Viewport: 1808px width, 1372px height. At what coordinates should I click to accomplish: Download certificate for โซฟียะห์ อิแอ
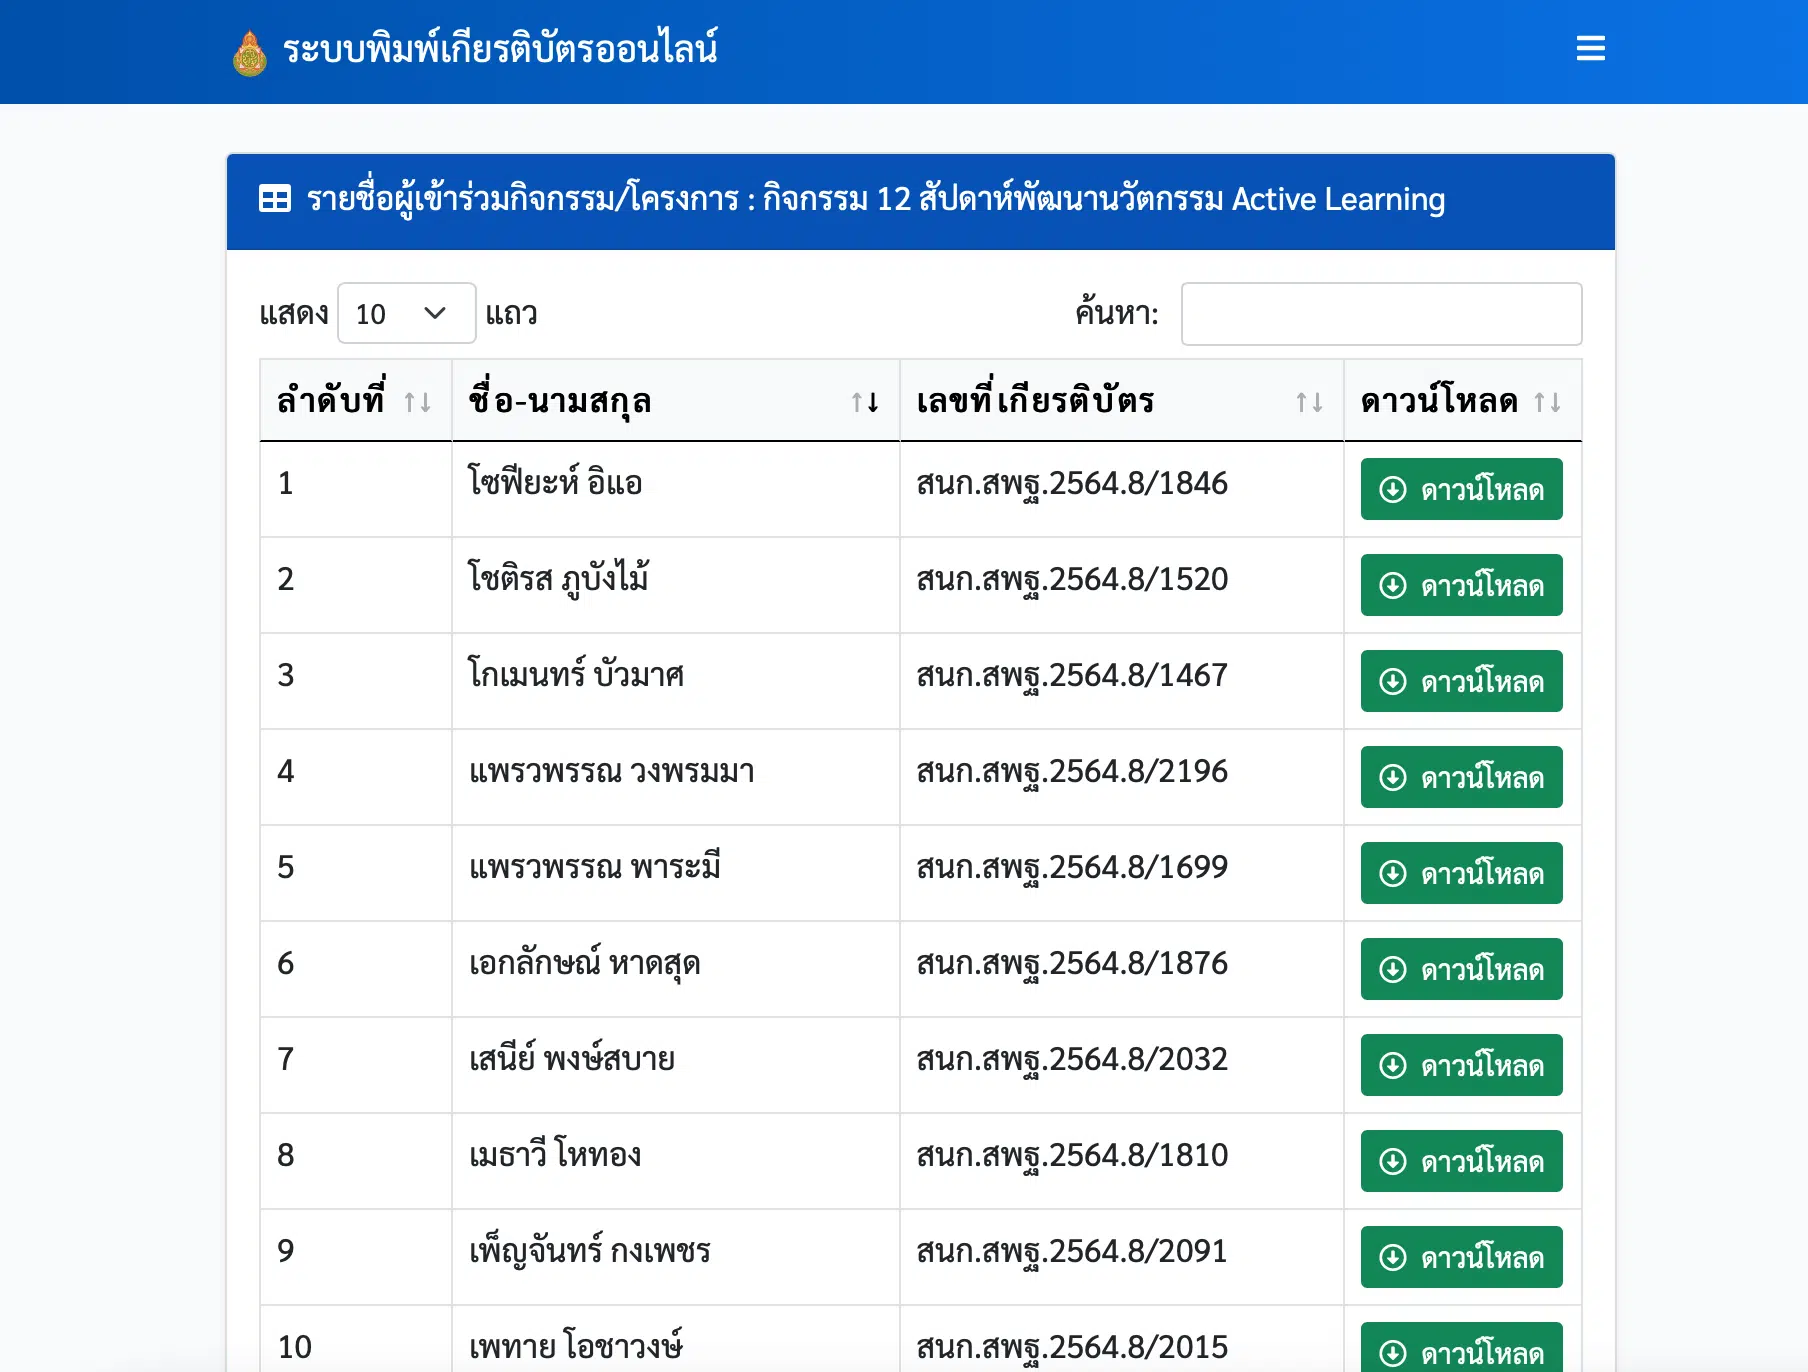click(x=1461, y=489)
